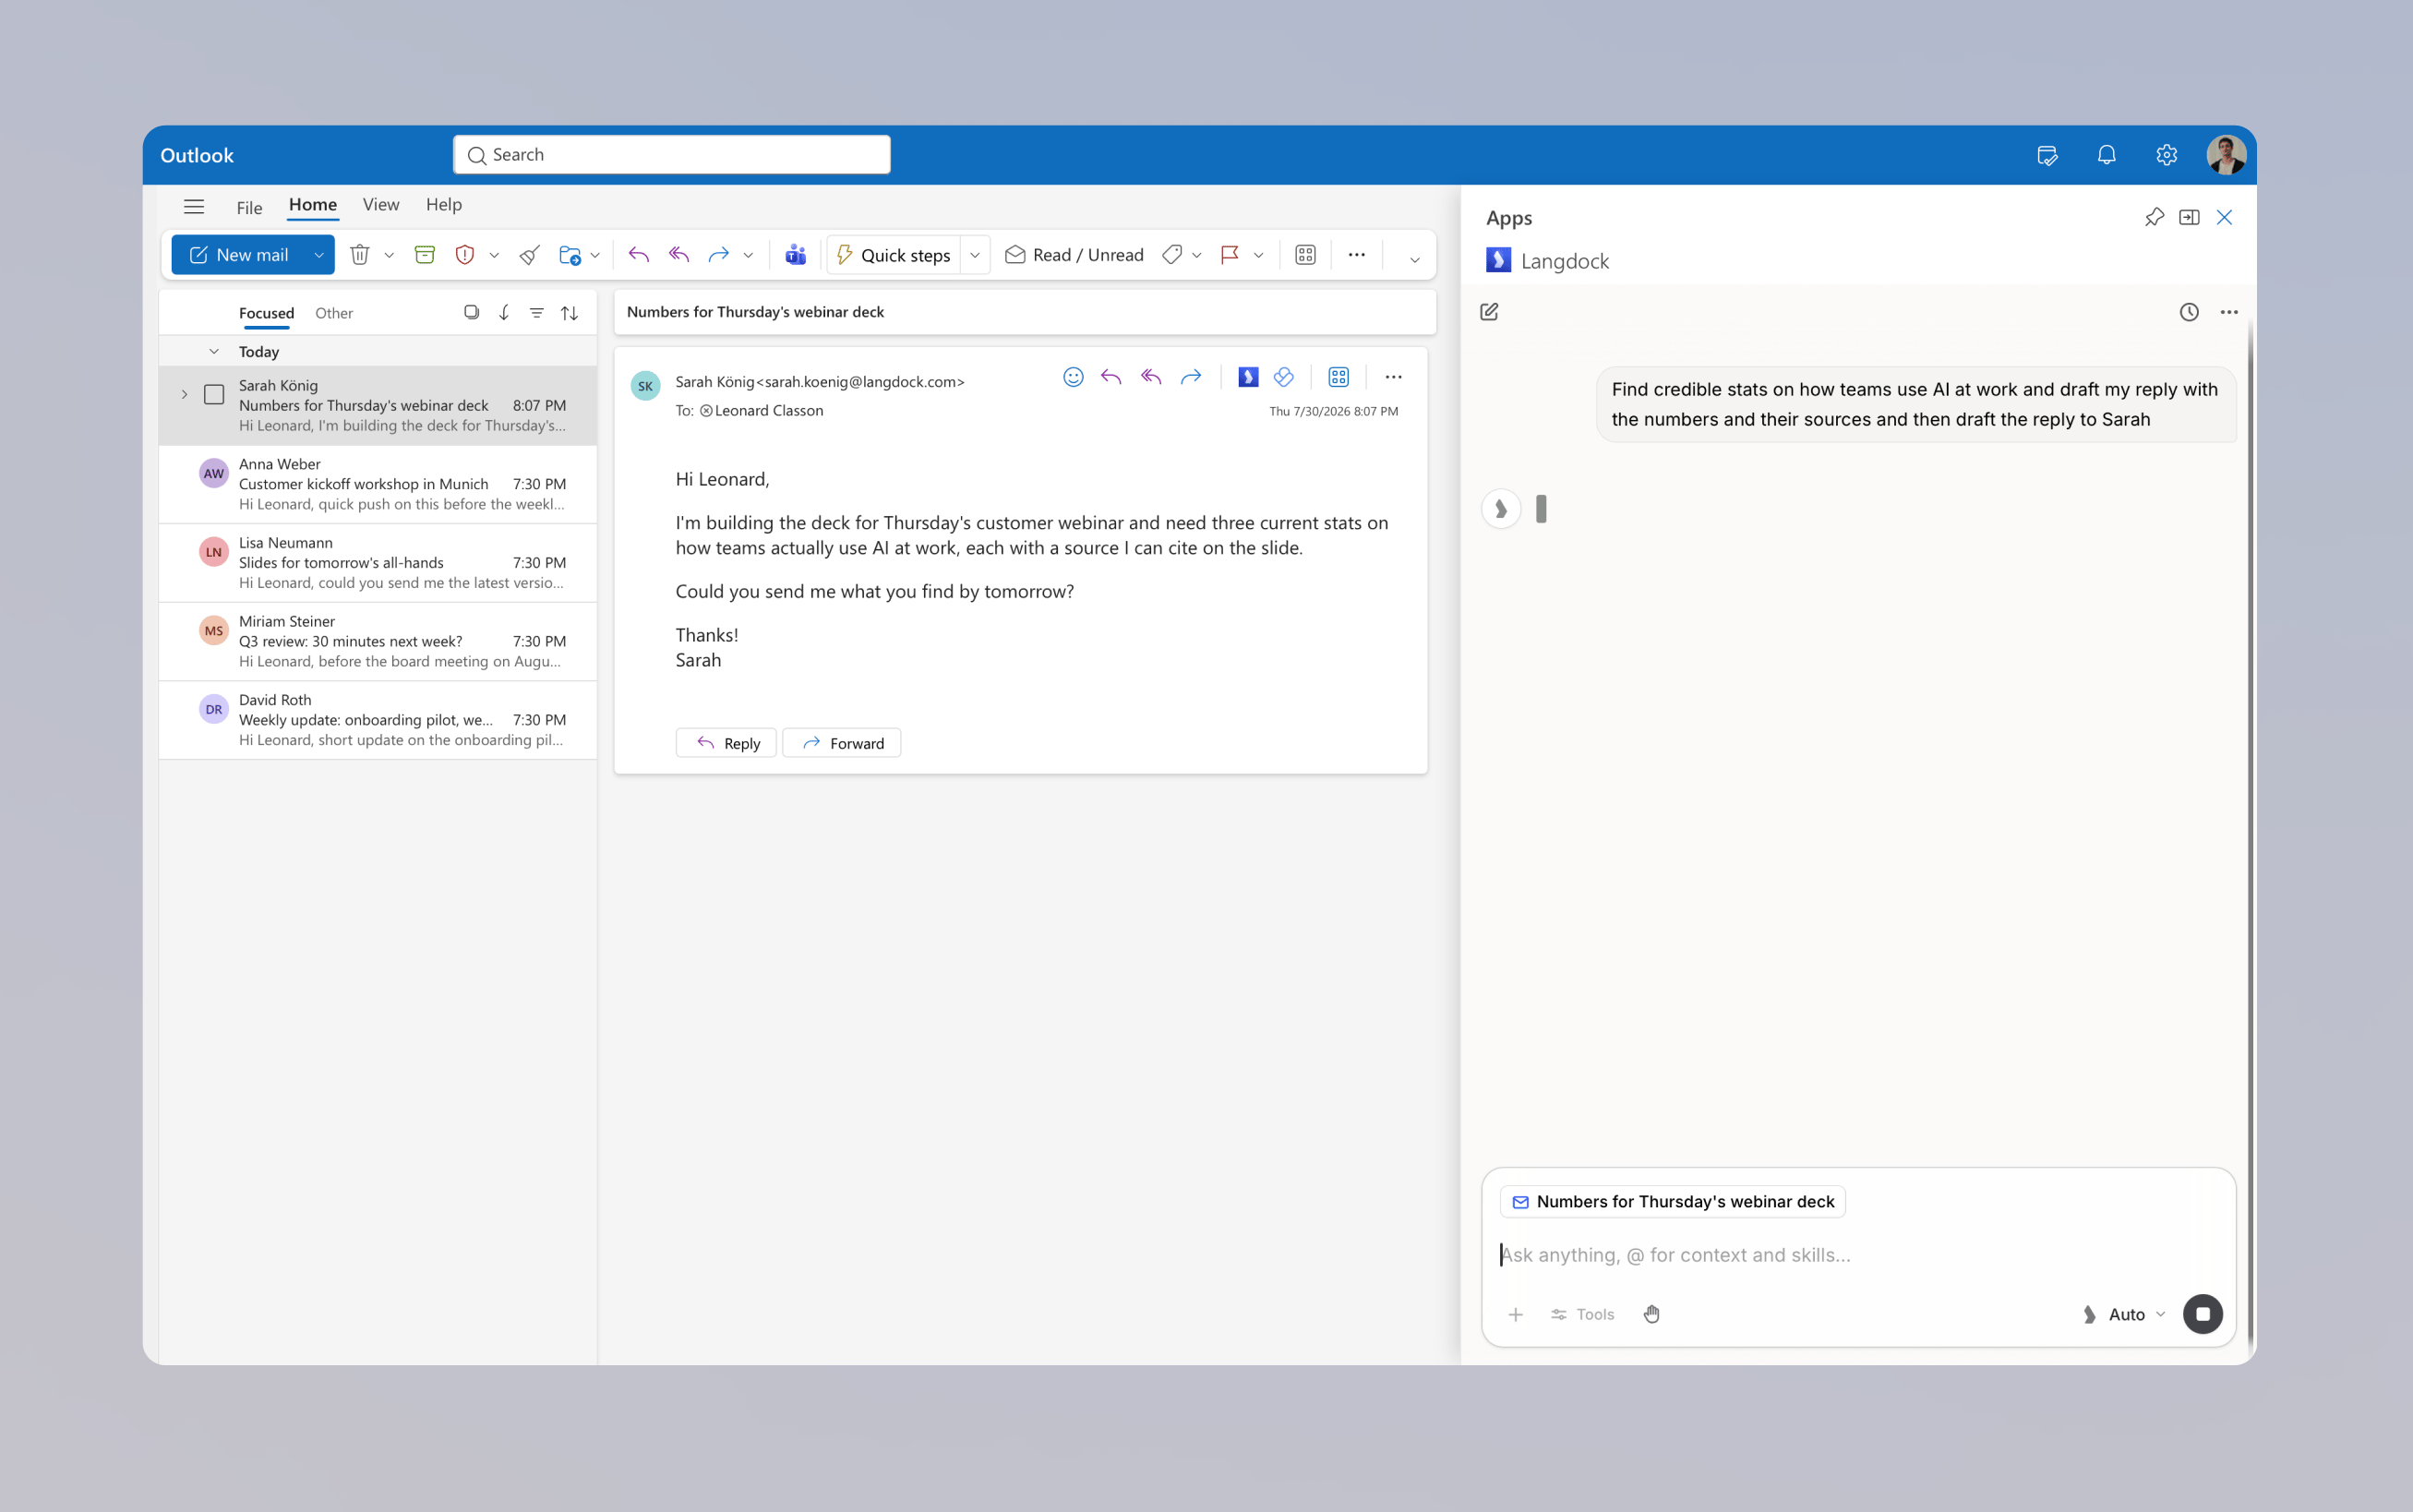The height and width of the screenshot is (1512, 2413).
Task: Flag the message with ribbon flag icon
Action: (1230, 255)
